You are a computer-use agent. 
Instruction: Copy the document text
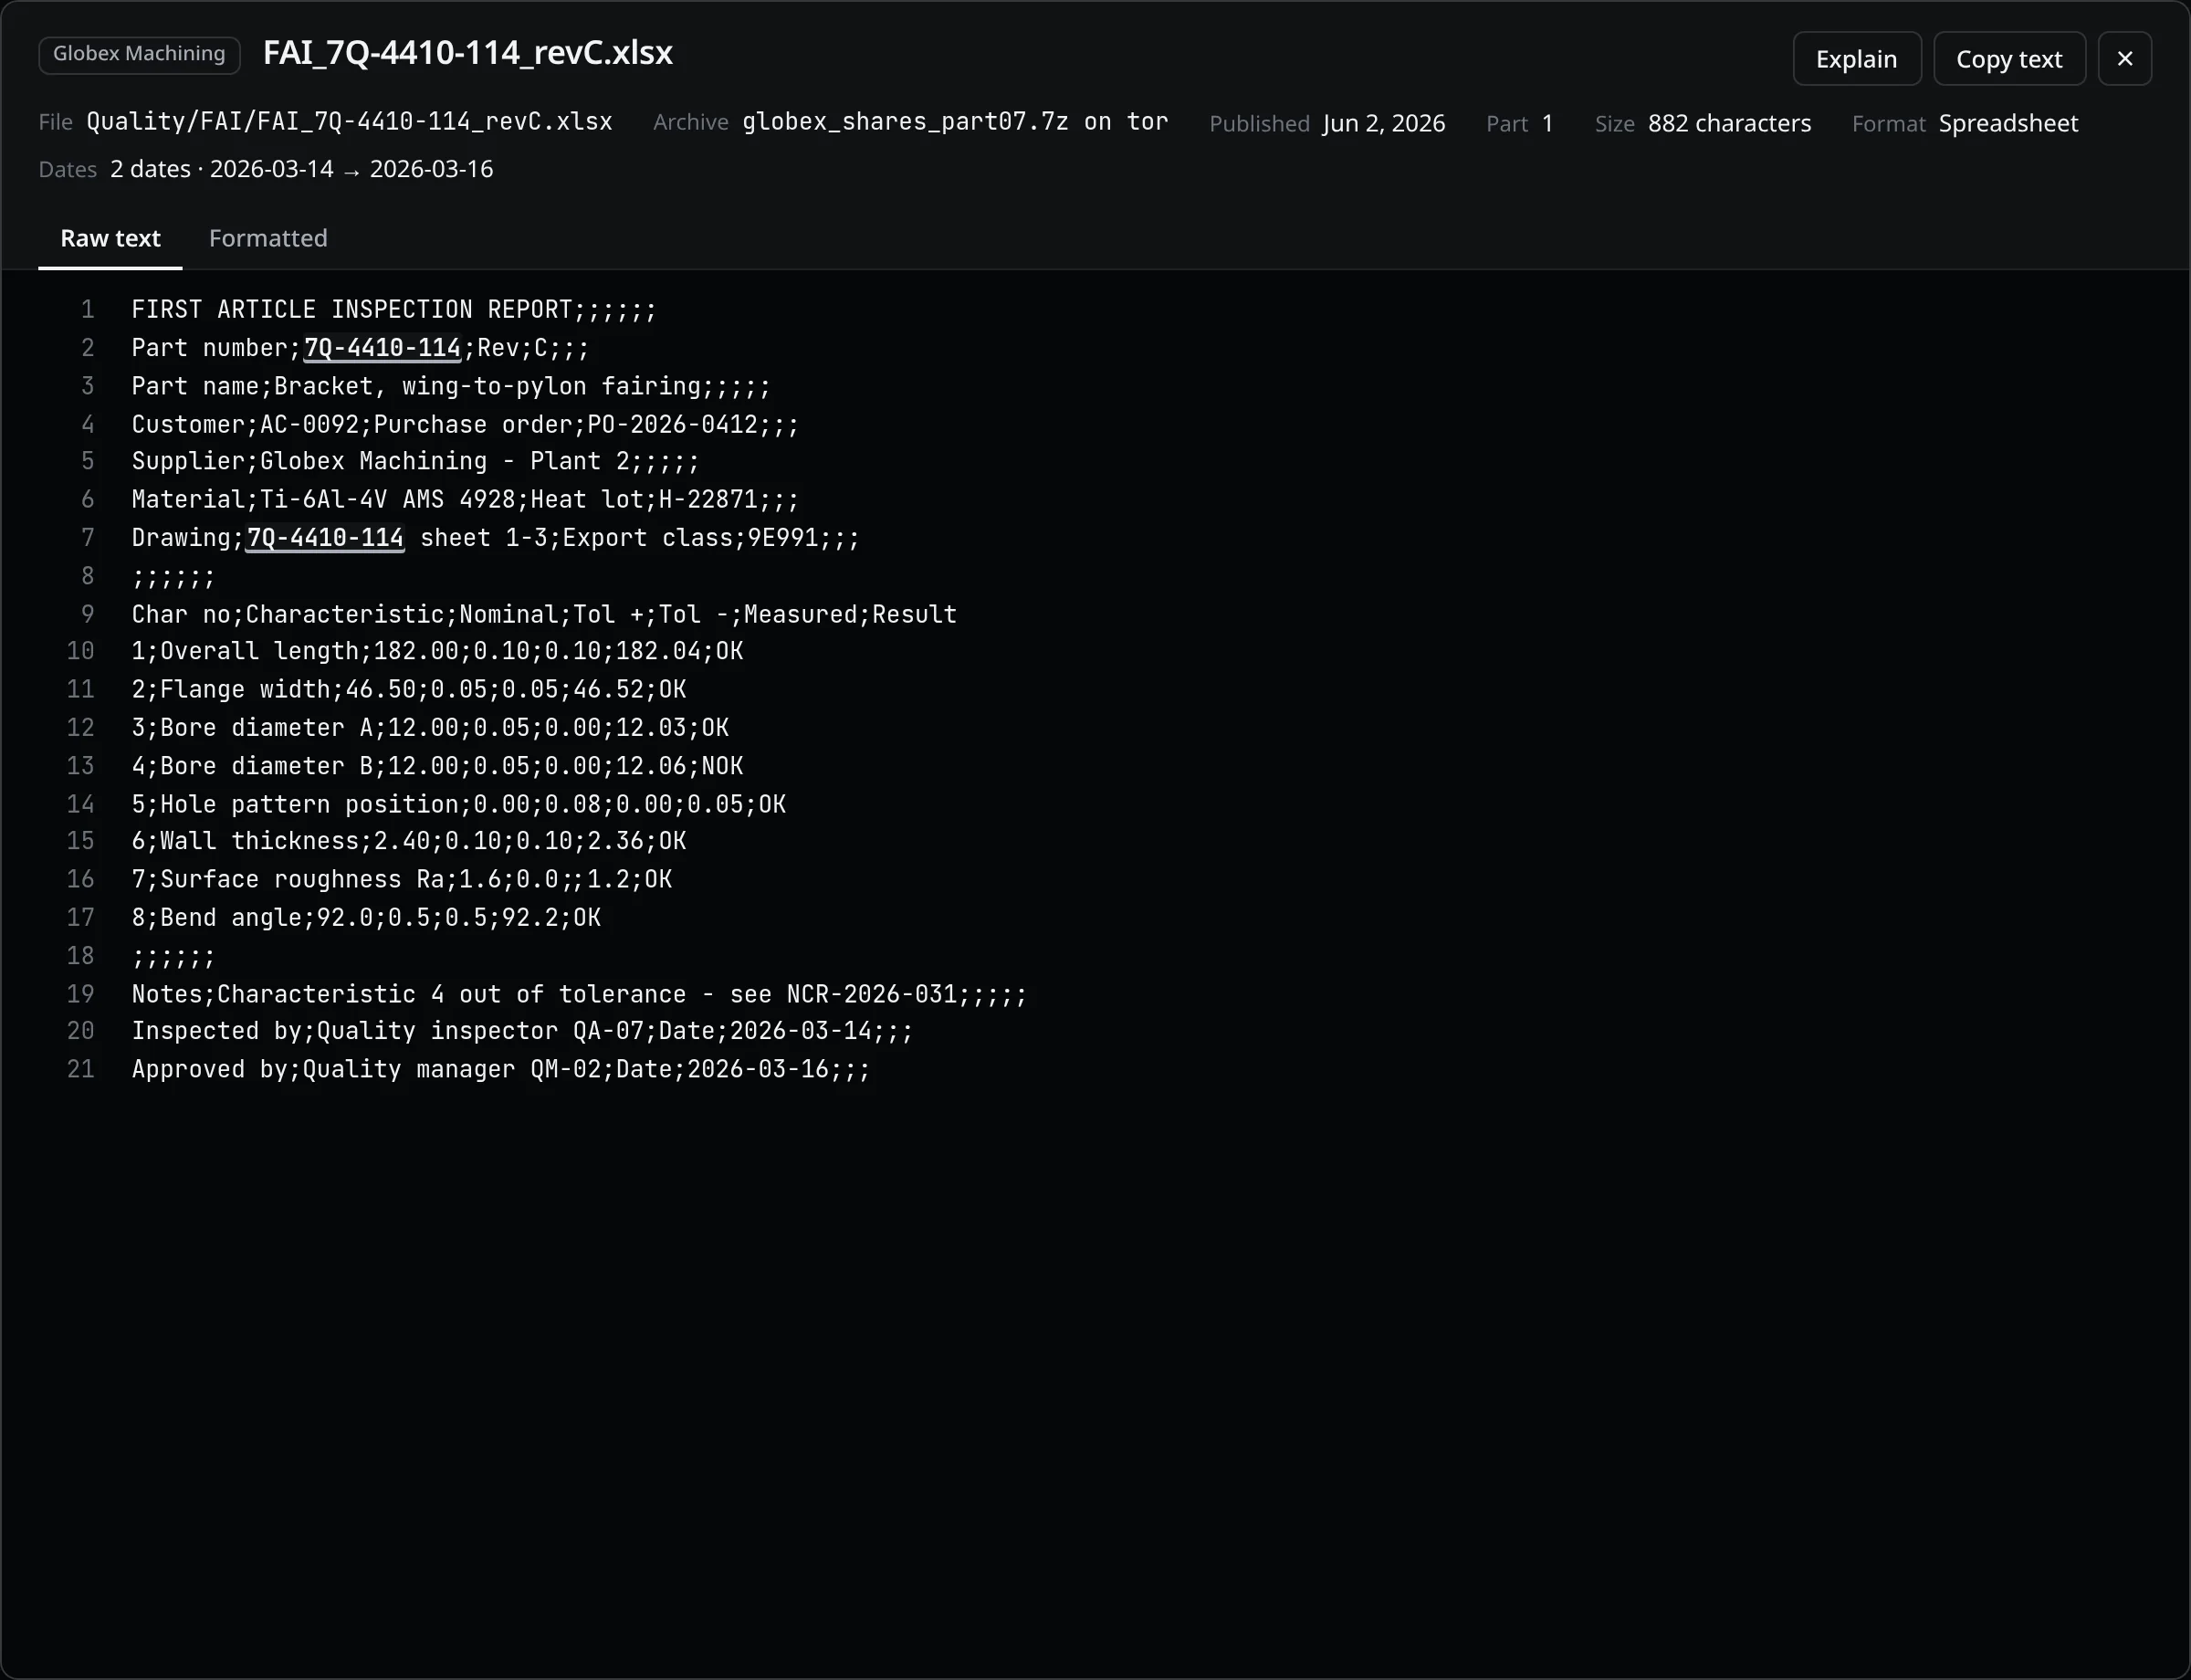[x=2008, y=59]
